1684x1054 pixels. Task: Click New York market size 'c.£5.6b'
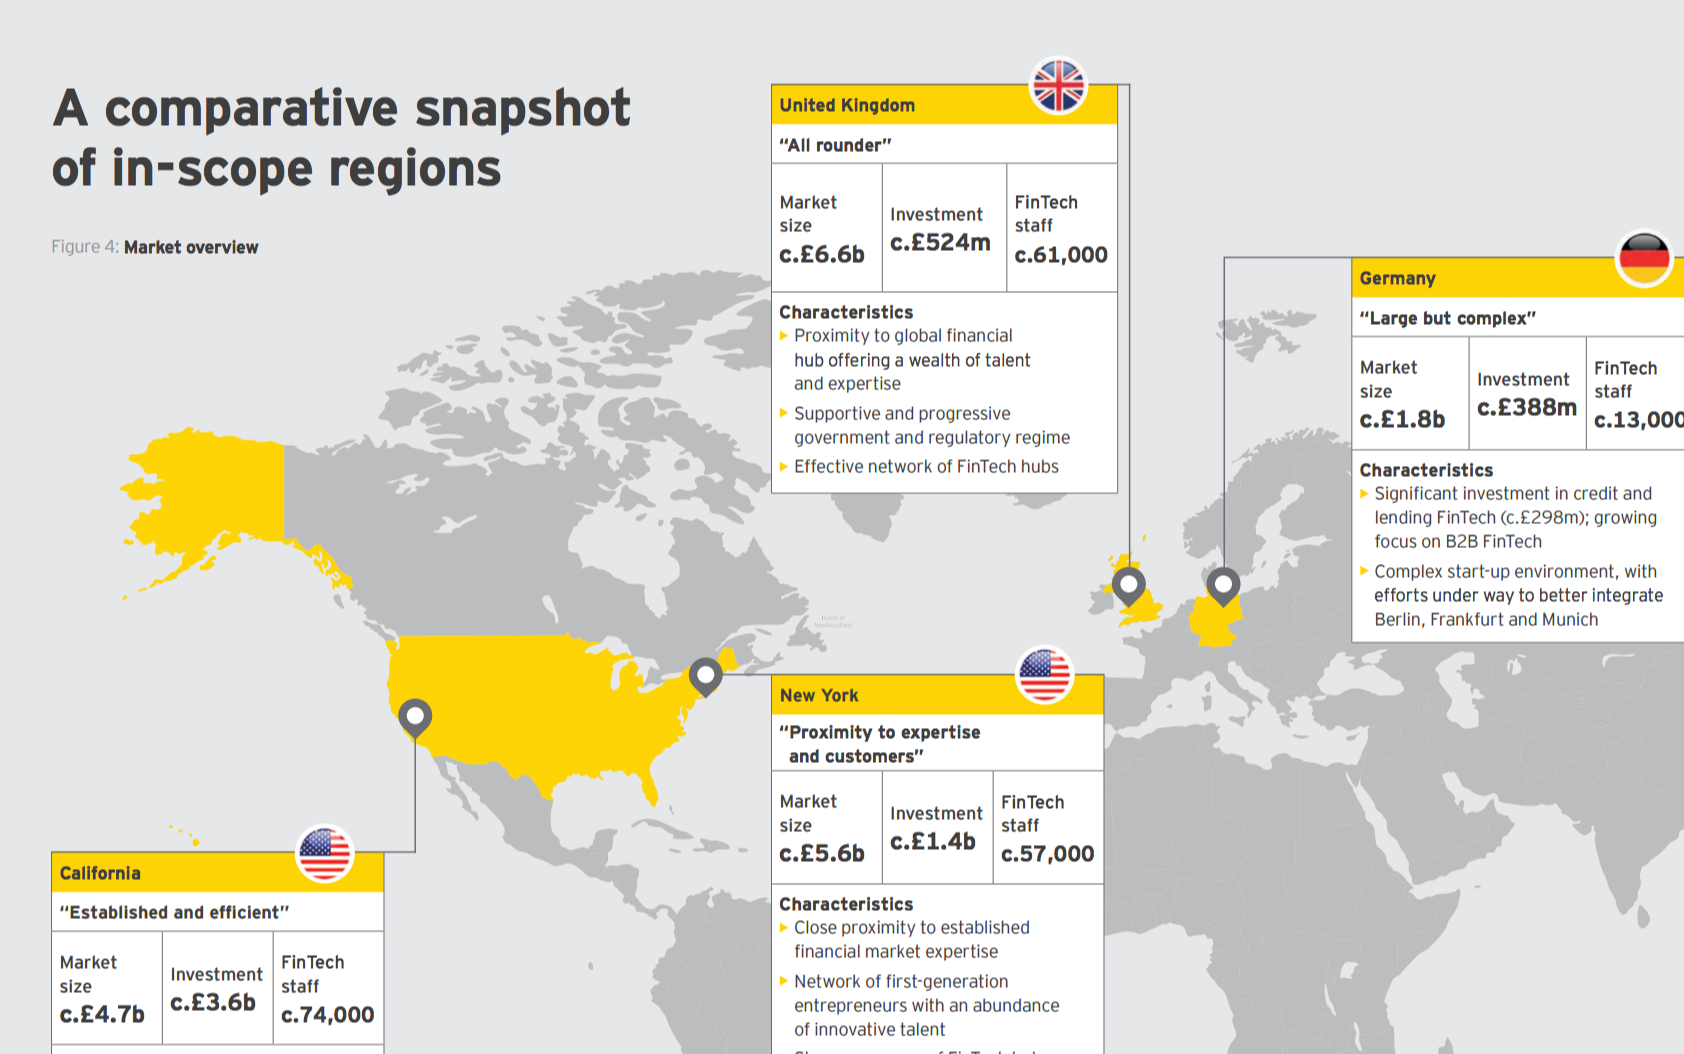[822, 854]
